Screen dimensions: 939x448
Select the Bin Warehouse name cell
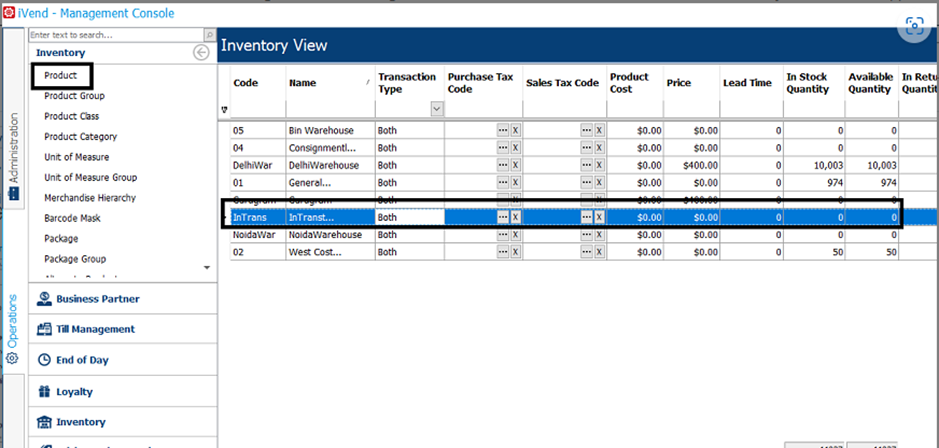coord(331,131)
